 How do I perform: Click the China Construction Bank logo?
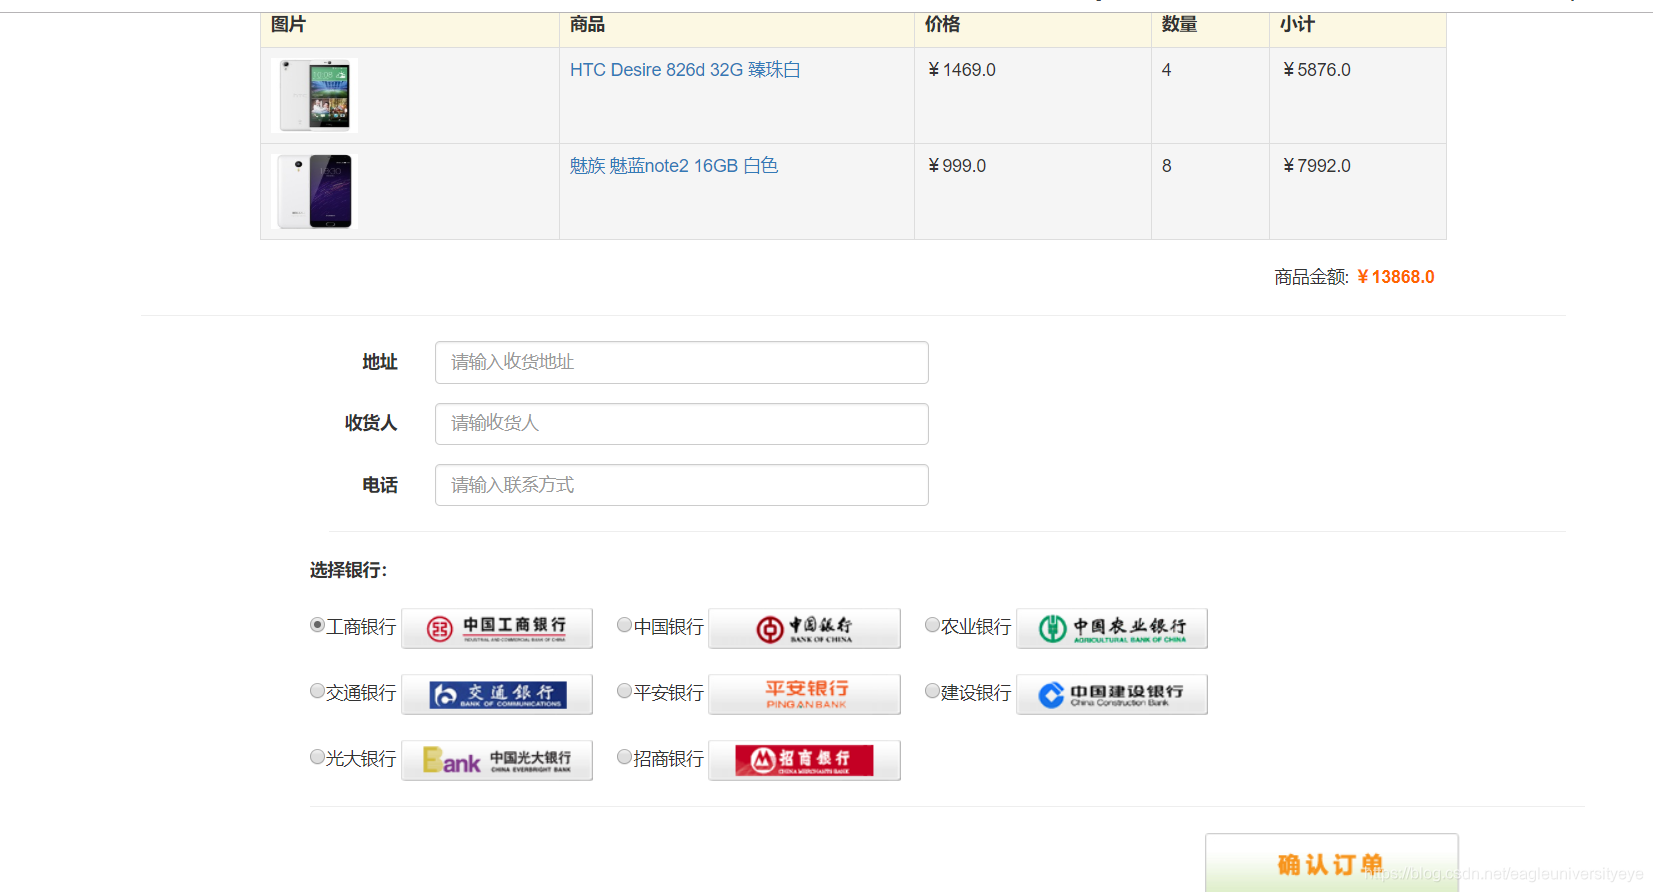pyautogui.click(x=1112, y=694)
